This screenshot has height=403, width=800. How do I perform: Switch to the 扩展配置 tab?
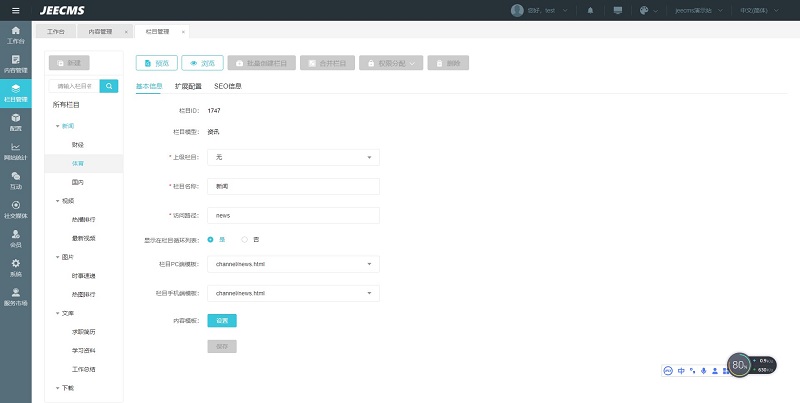pyautogui.click(x=188, y=86)
